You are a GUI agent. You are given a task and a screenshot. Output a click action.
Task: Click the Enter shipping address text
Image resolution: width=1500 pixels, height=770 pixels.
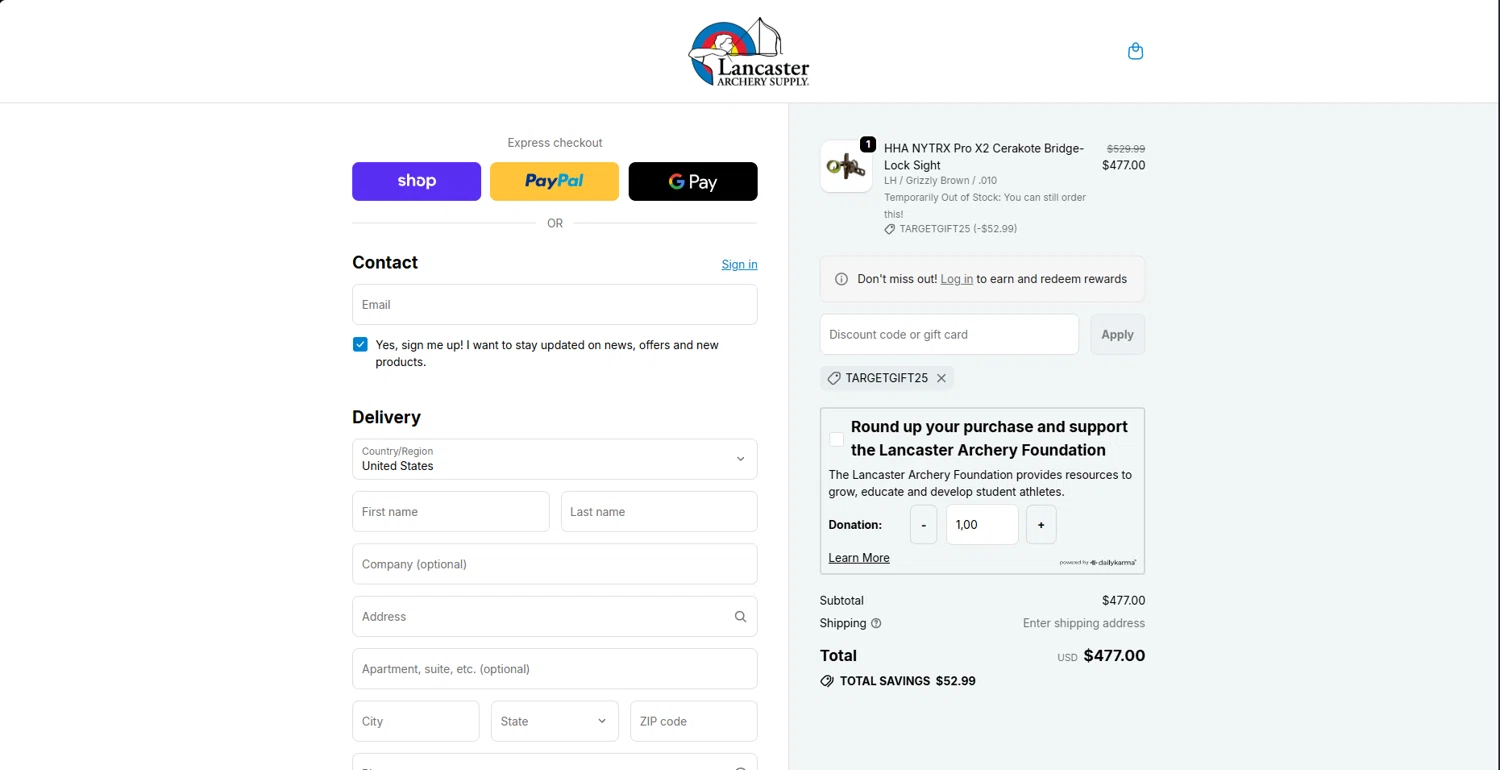point(1084,623)
